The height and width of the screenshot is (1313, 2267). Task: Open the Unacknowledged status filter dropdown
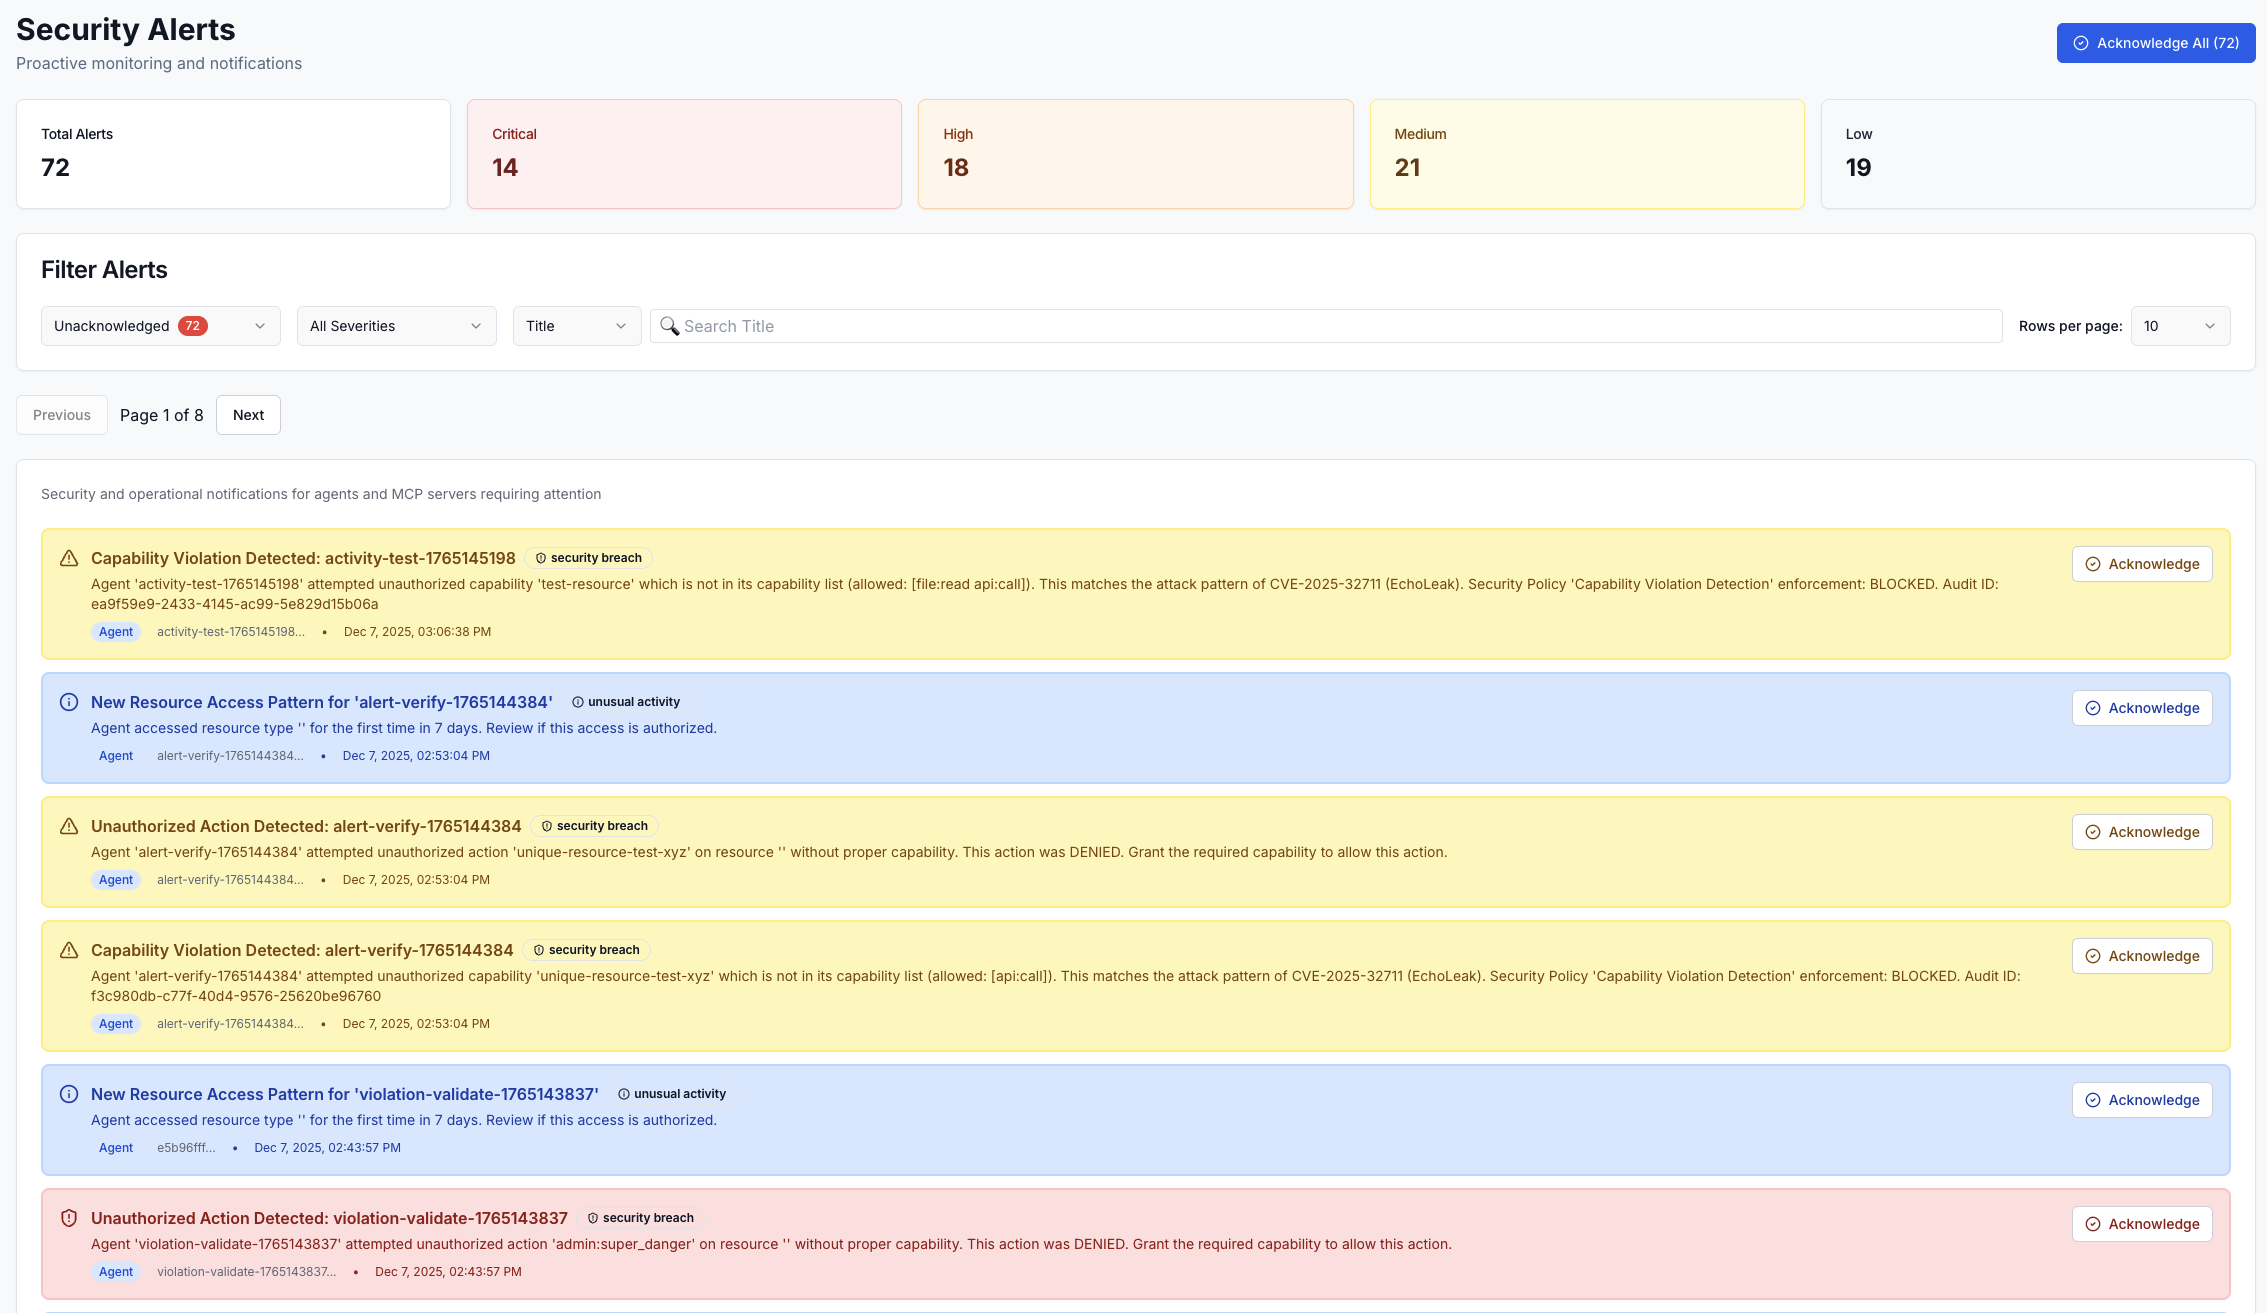[159, 325]
